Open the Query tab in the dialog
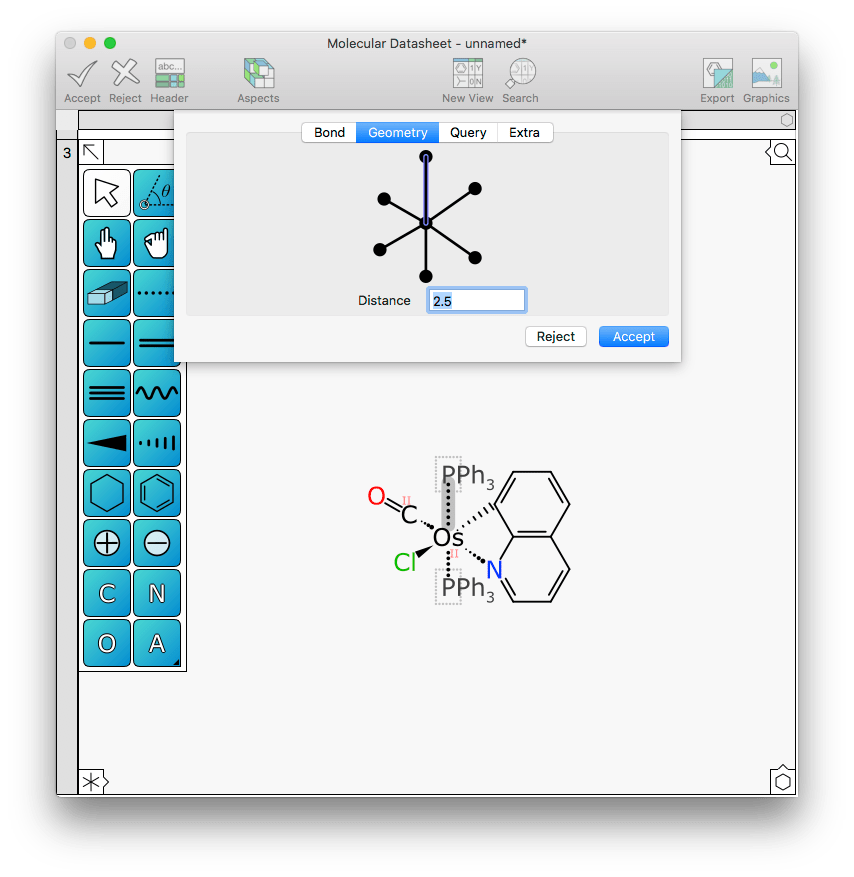 (x=467, y=132)
